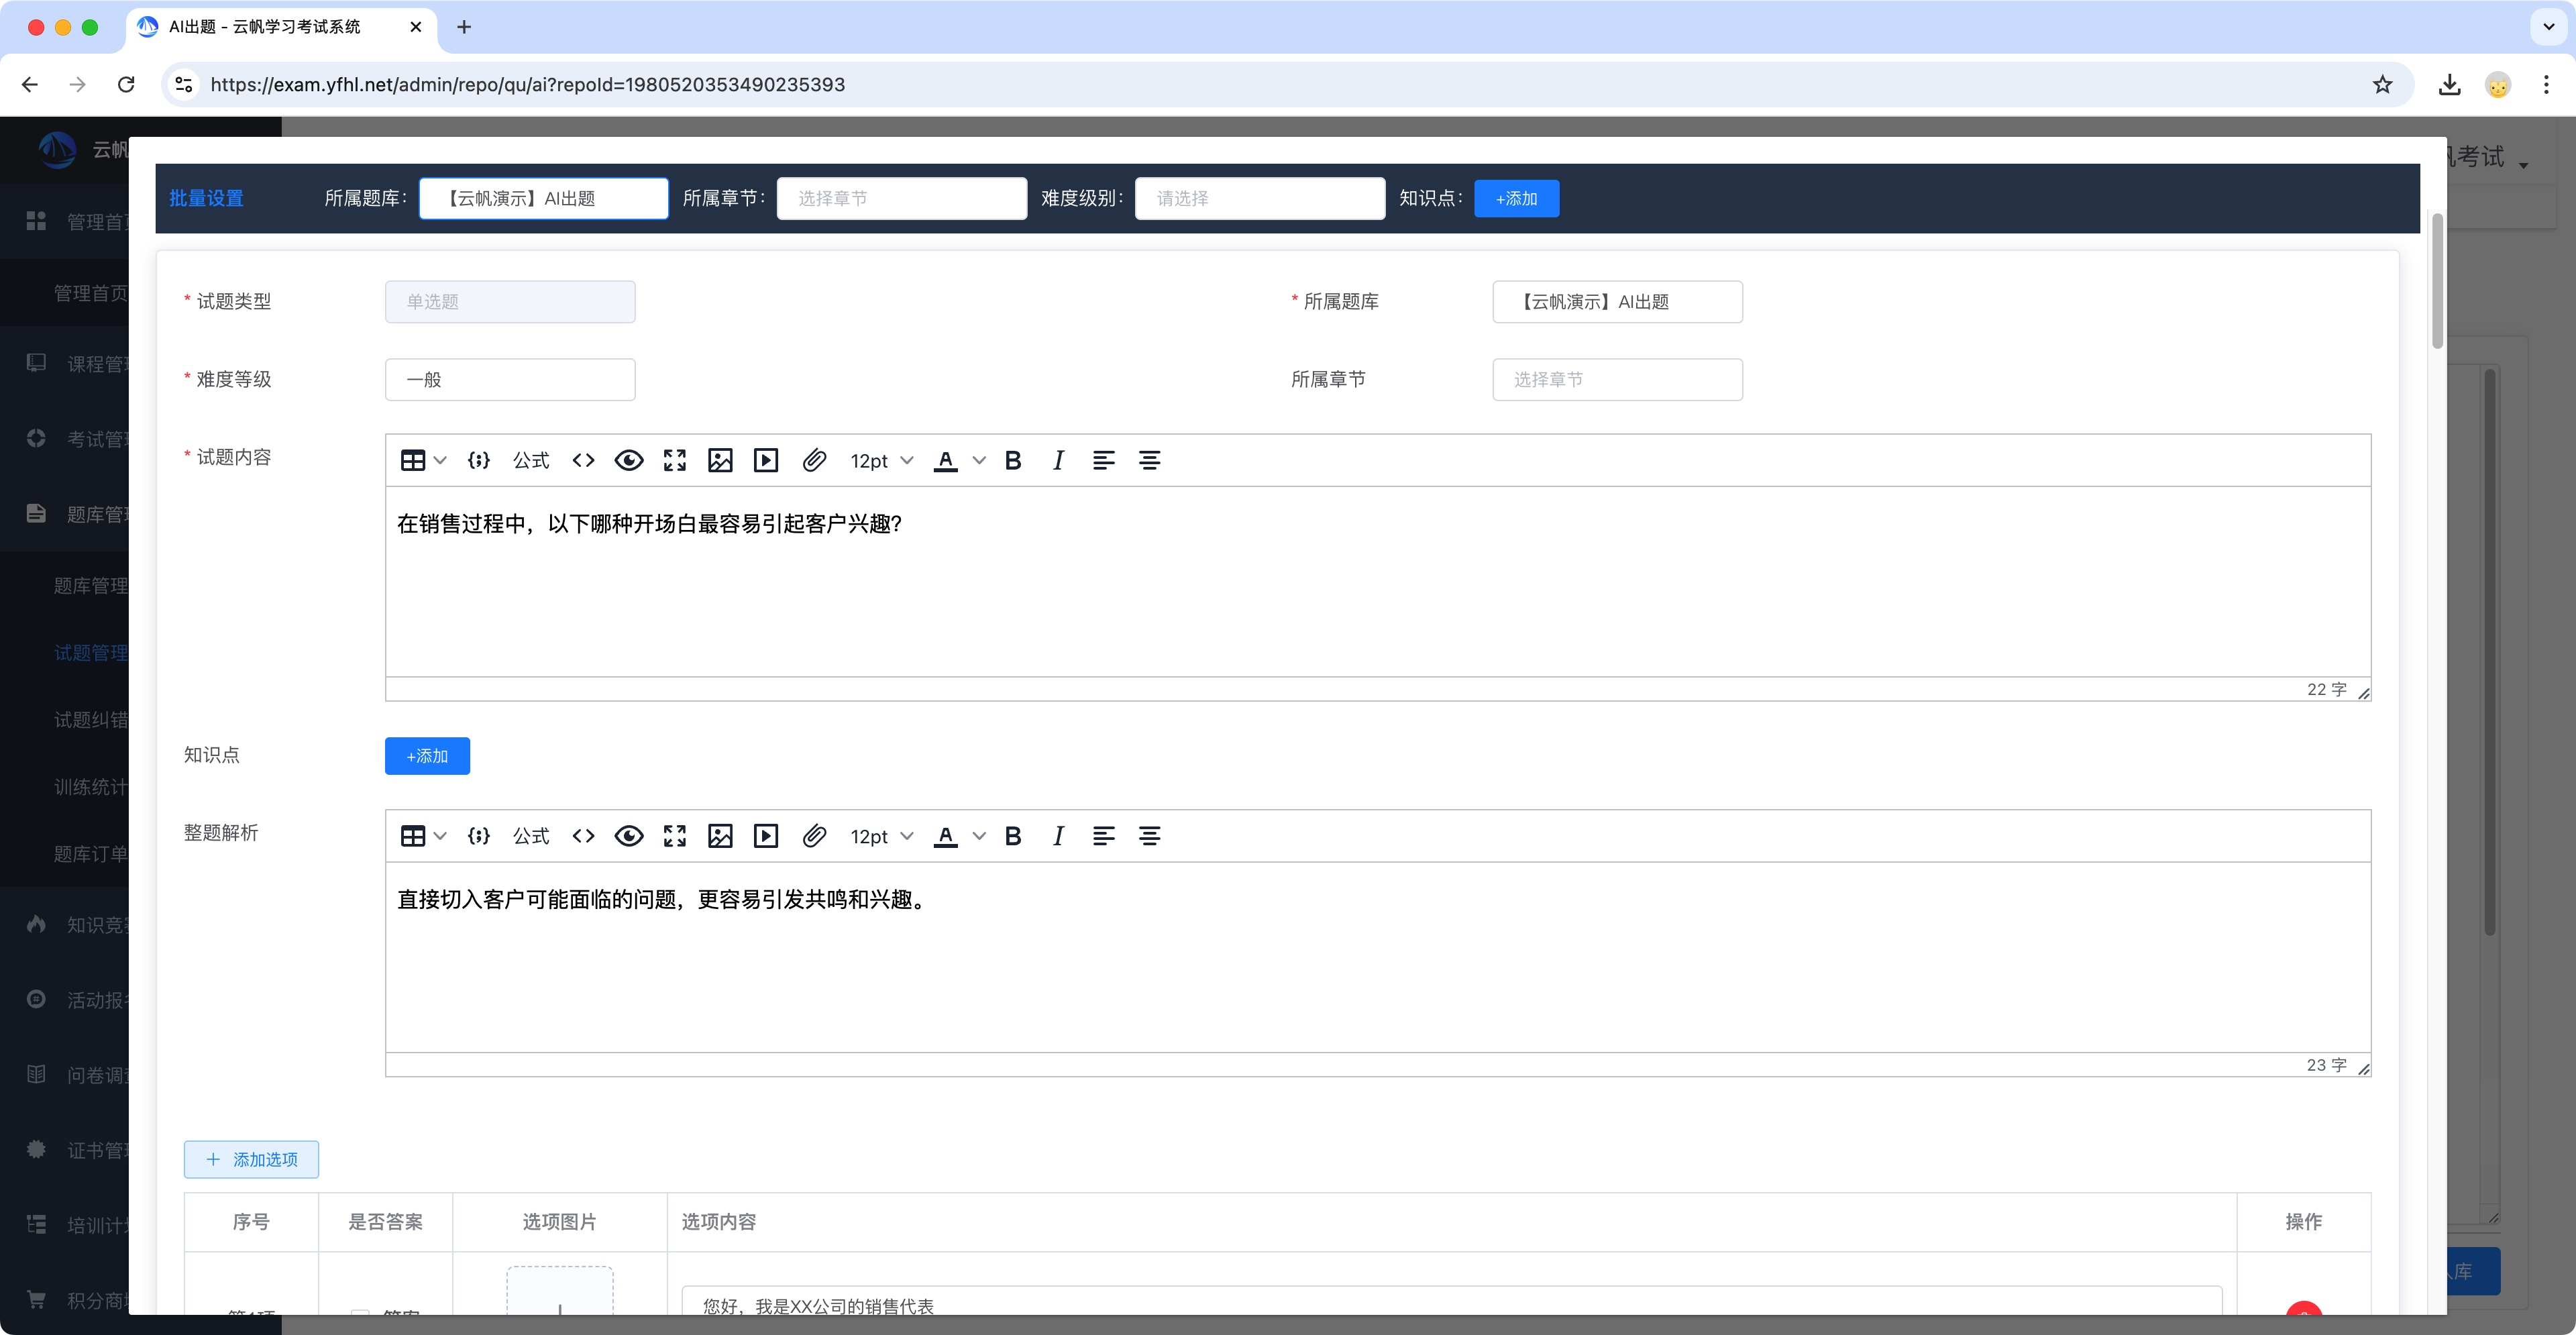Click code sample braces icon in 整题解析 toolbar

click(479, 836)
